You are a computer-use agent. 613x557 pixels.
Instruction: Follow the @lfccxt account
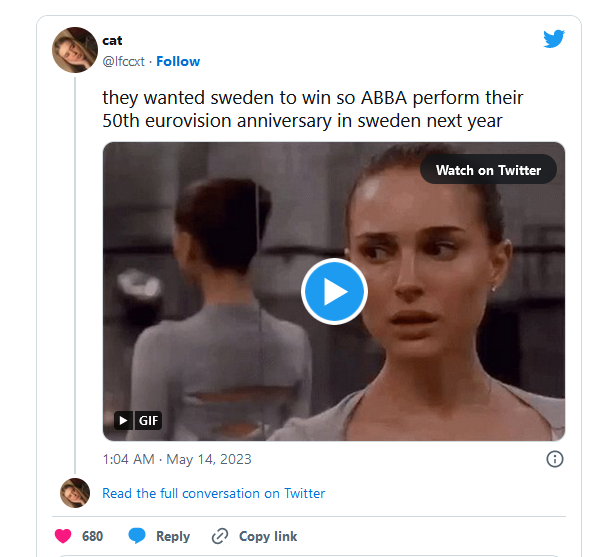click(178, 61)
